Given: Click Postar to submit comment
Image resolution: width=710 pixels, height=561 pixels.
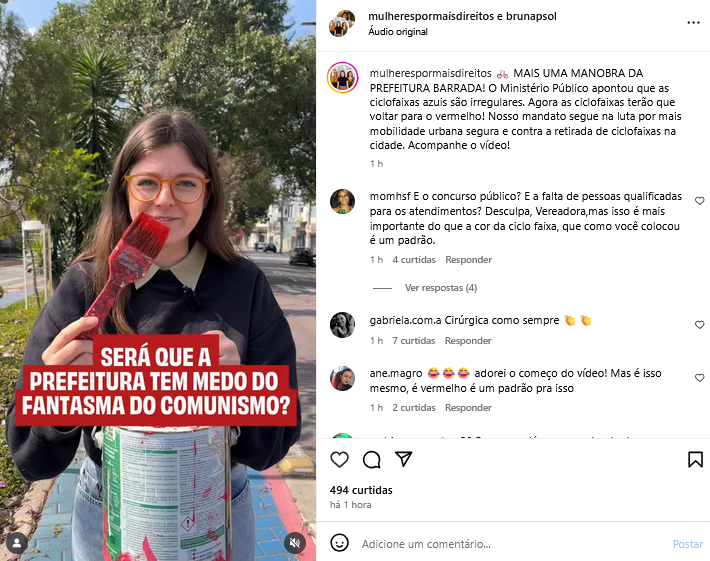Looking at the screenshot, I should (687, 544).
